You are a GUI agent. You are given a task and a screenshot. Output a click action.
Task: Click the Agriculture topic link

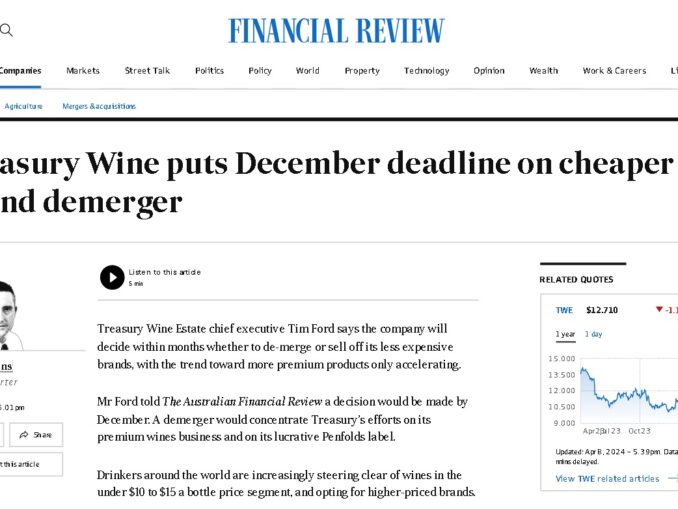click(x=23, y=106)
